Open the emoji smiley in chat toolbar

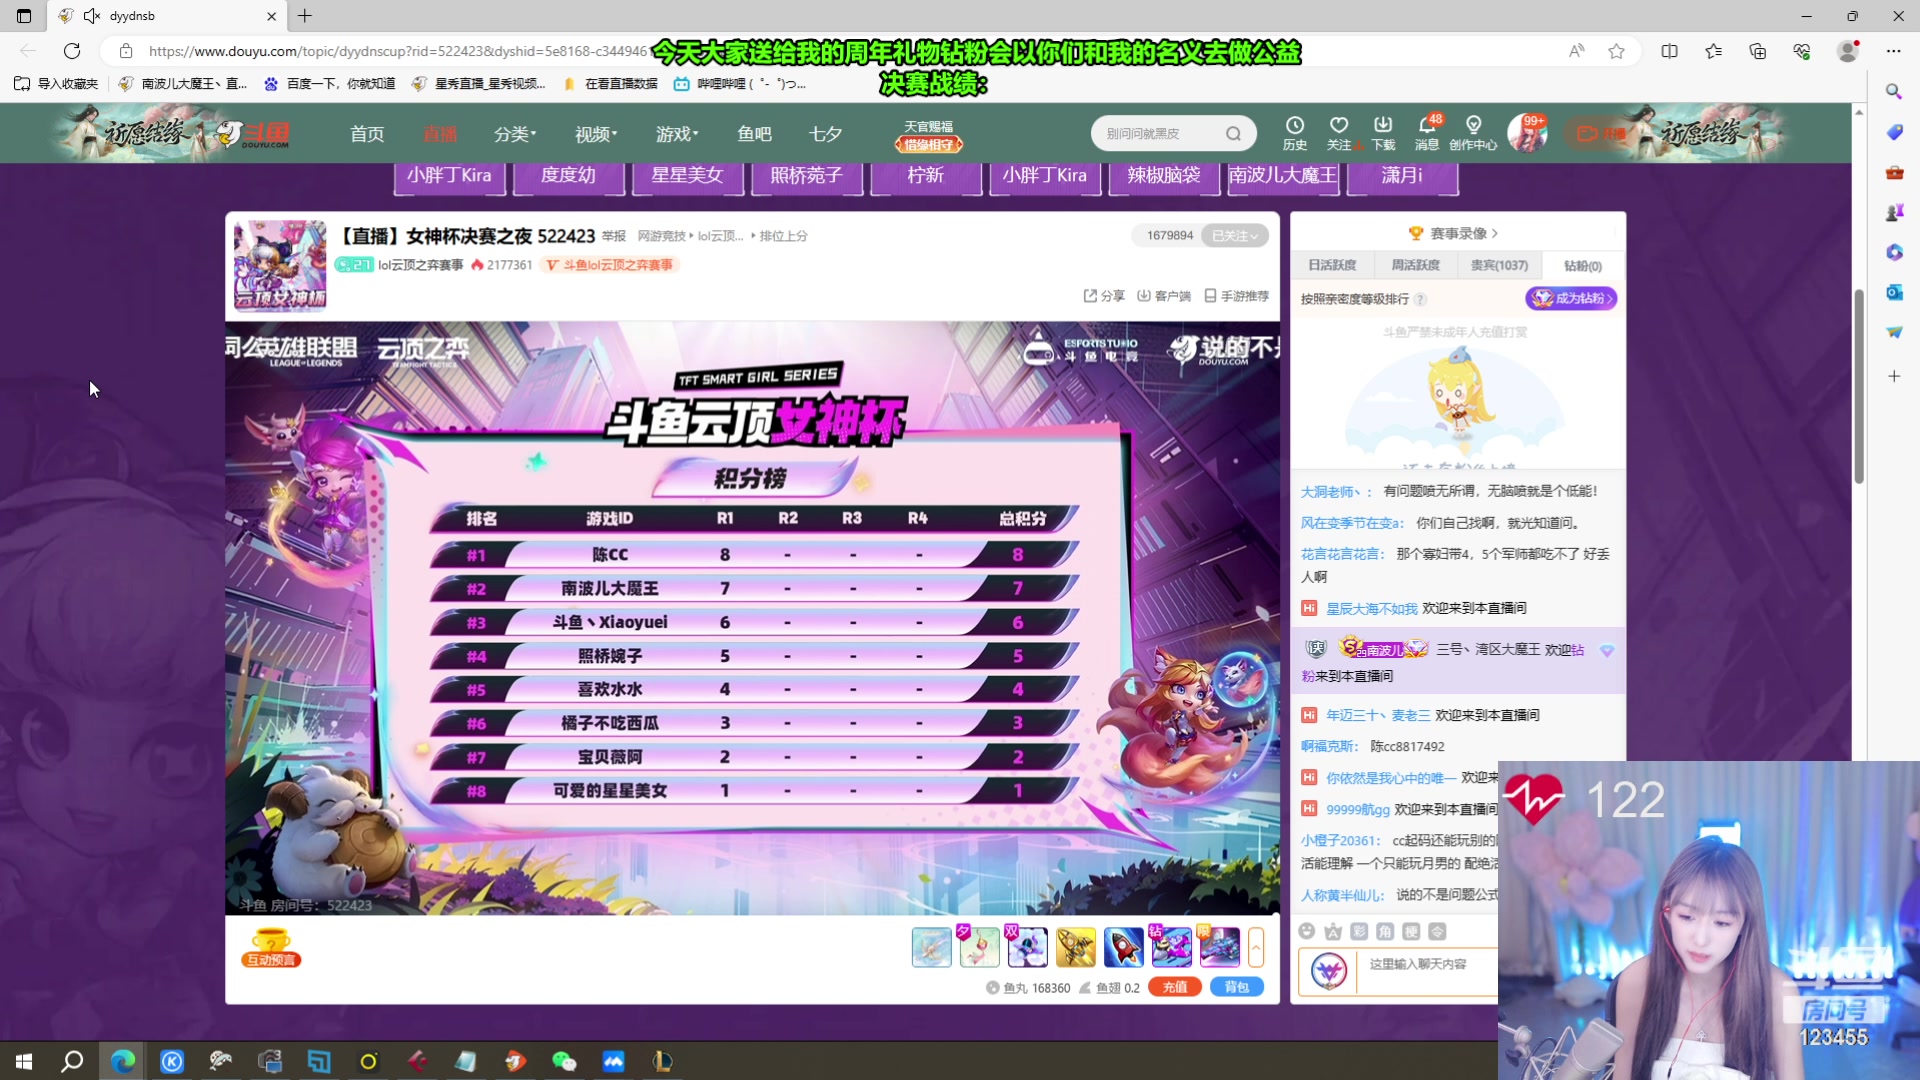1306,931
